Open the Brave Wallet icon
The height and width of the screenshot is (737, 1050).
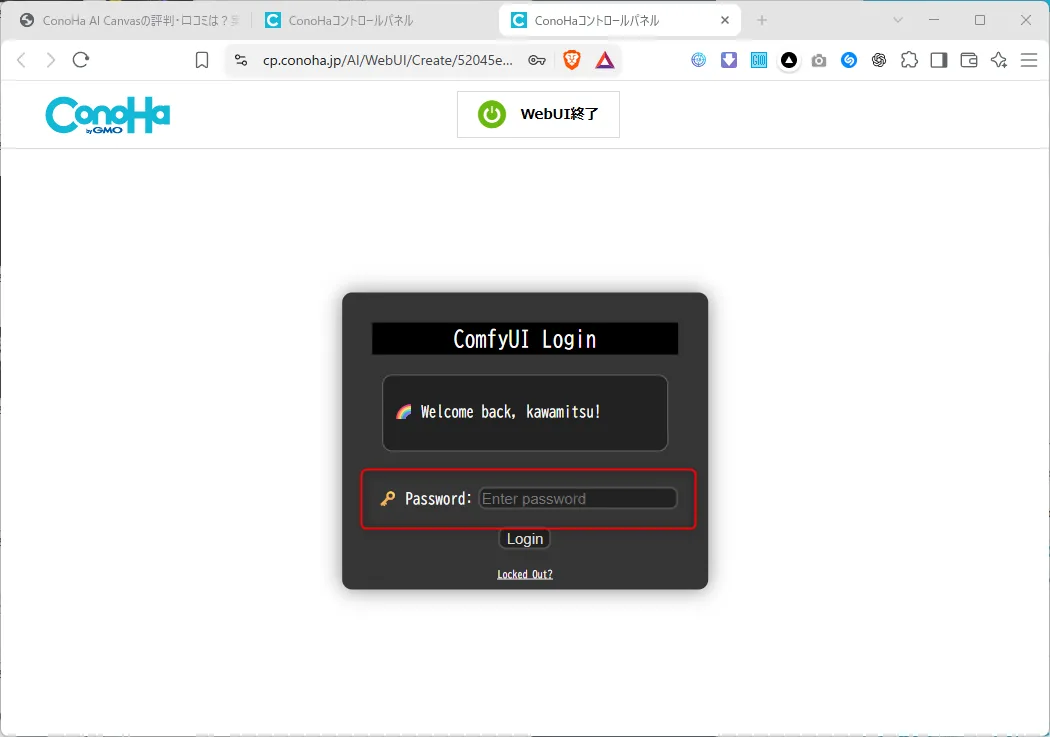[x=969, y=60]
